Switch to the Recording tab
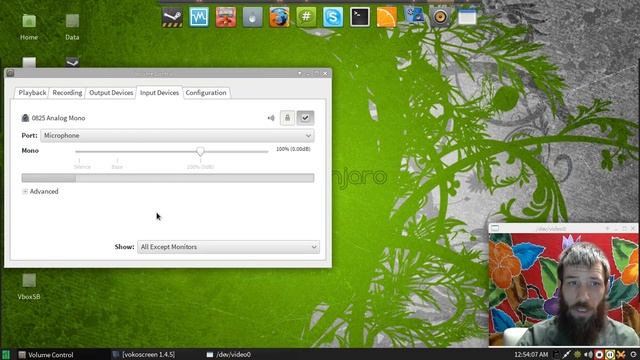This screenshot has height=360, width=640. point(67,93)
